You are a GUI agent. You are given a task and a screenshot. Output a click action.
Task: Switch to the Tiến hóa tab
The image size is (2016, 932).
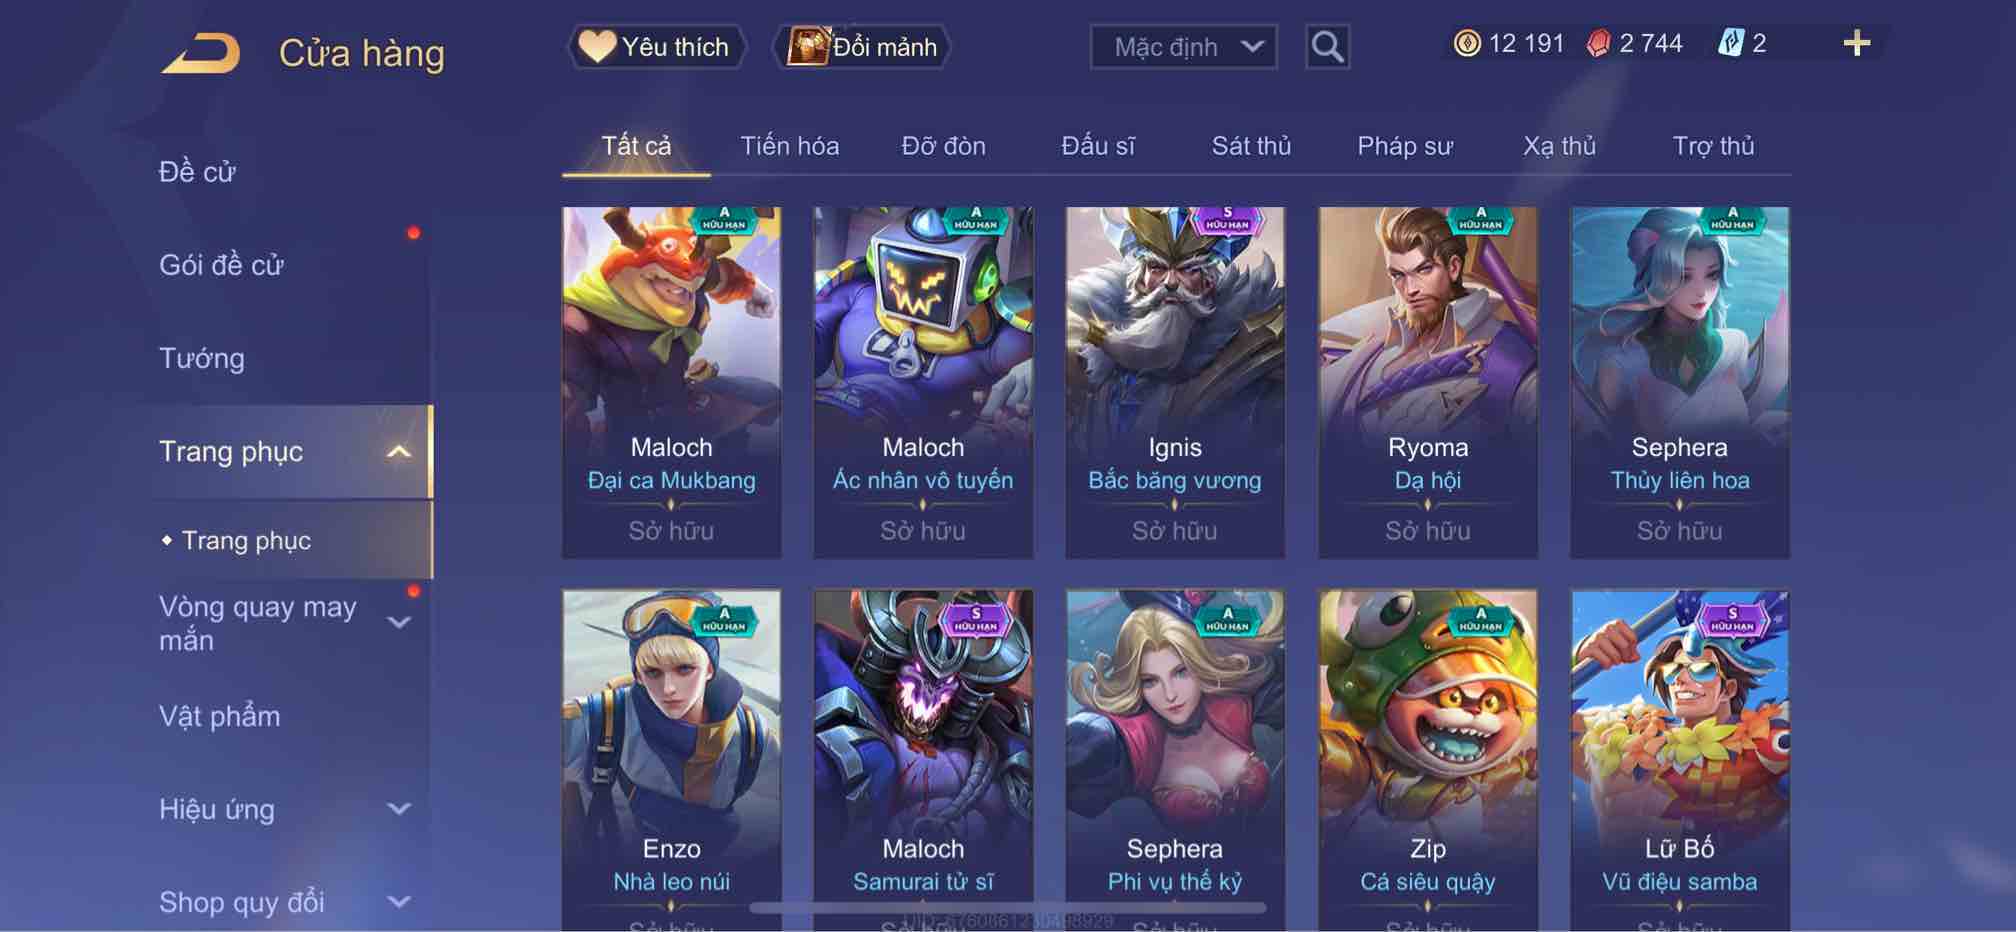tap(789, 146)
